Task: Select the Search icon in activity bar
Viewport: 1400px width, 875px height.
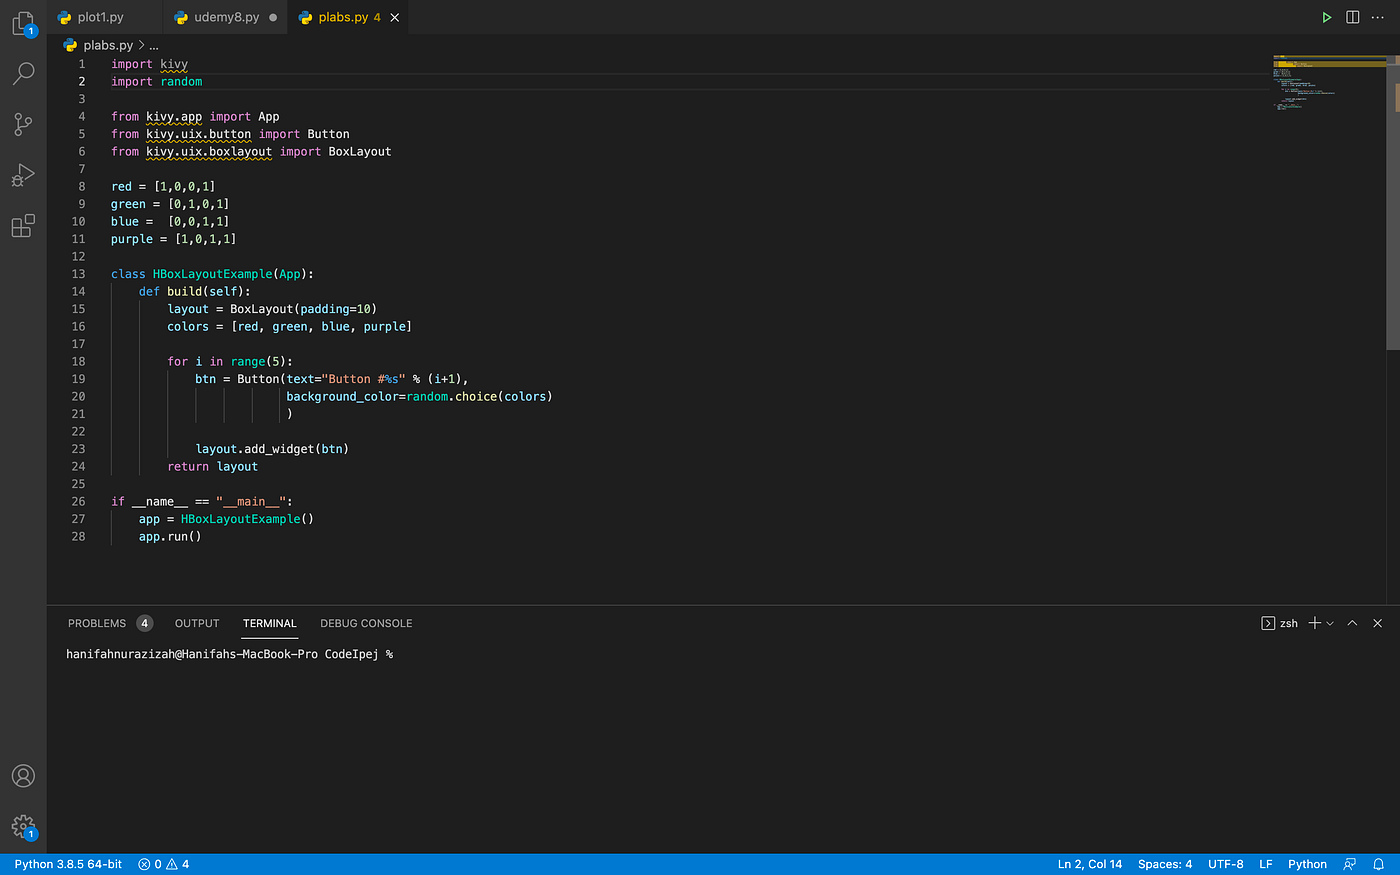Action: click(x=23, y=73)
